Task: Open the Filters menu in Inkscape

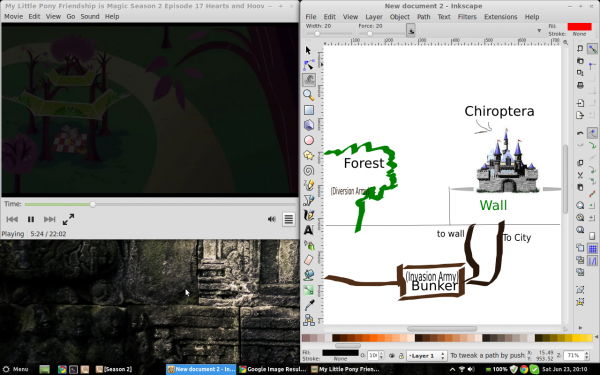Action: coord(467,17)
